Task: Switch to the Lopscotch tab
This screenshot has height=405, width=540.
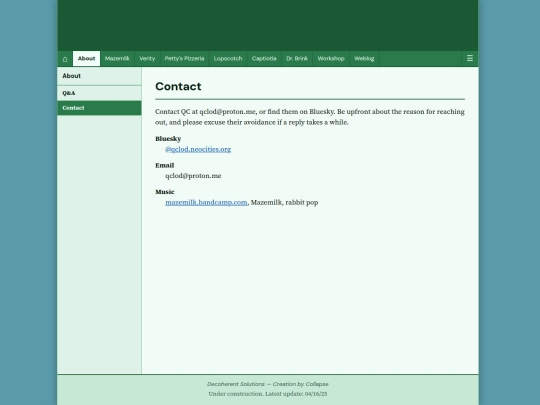Action: [x=228, y=59]
